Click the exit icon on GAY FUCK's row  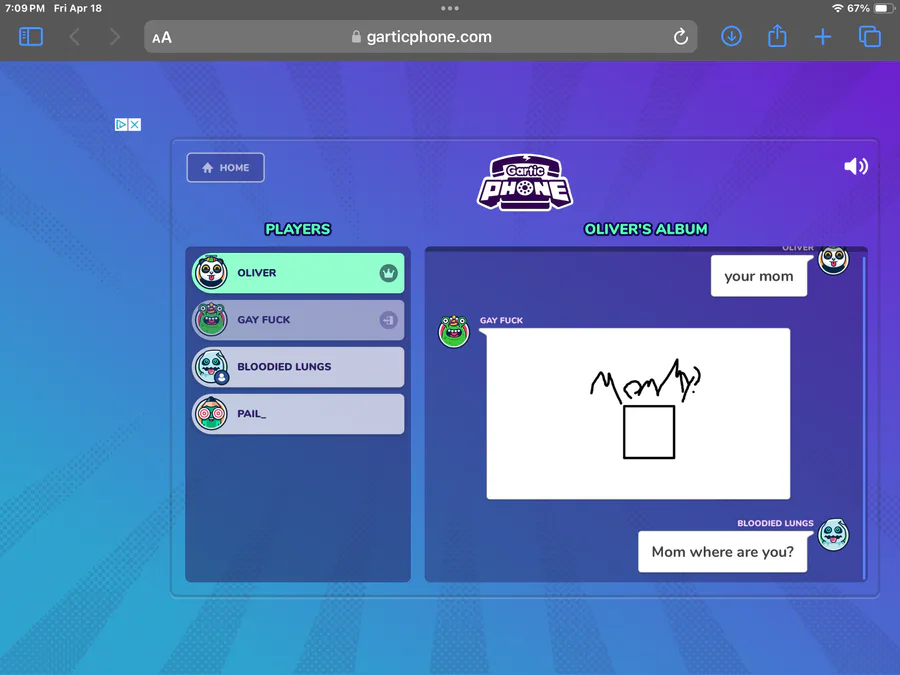point(389,320)
